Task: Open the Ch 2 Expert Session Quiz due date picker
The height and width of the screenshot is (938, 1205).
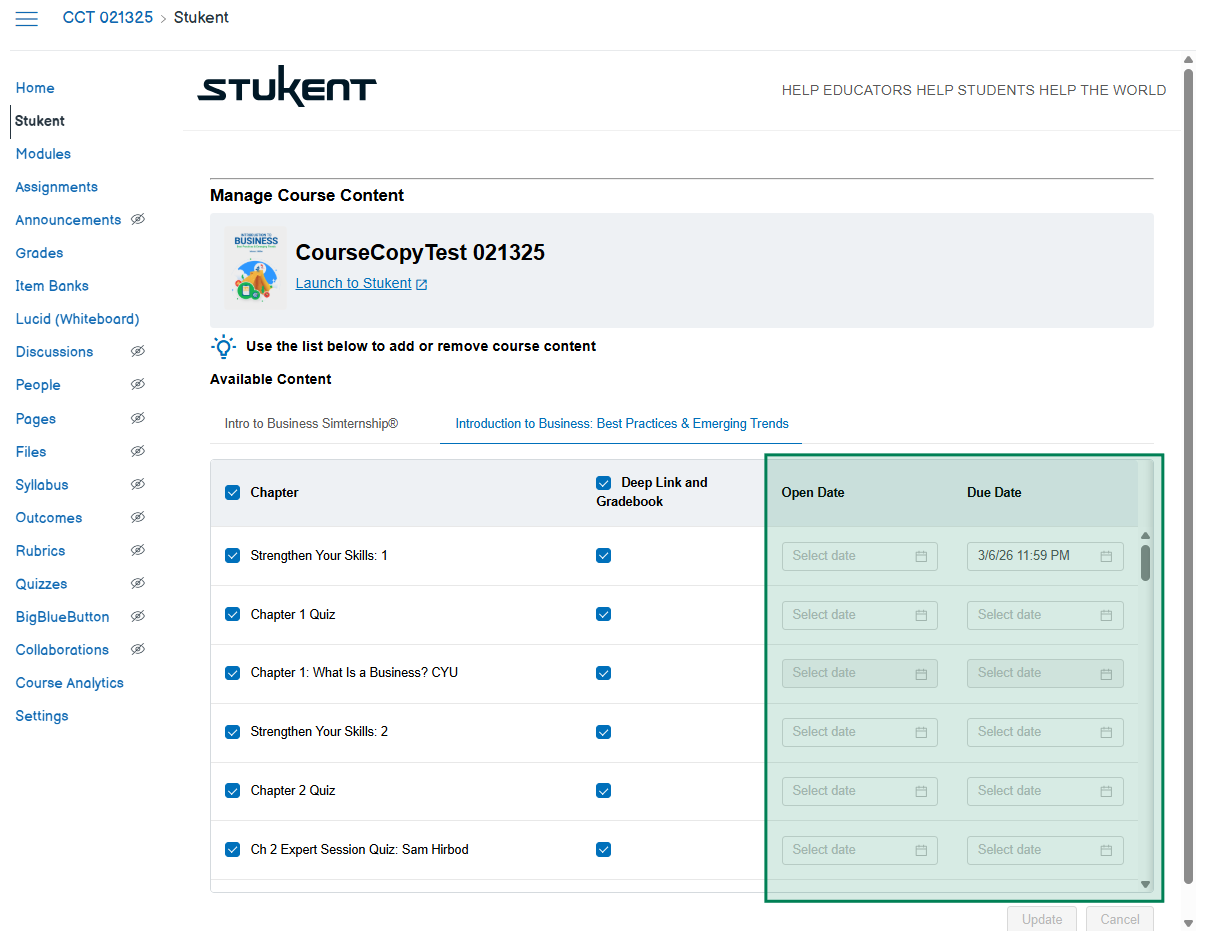Action: point(1044,850)
